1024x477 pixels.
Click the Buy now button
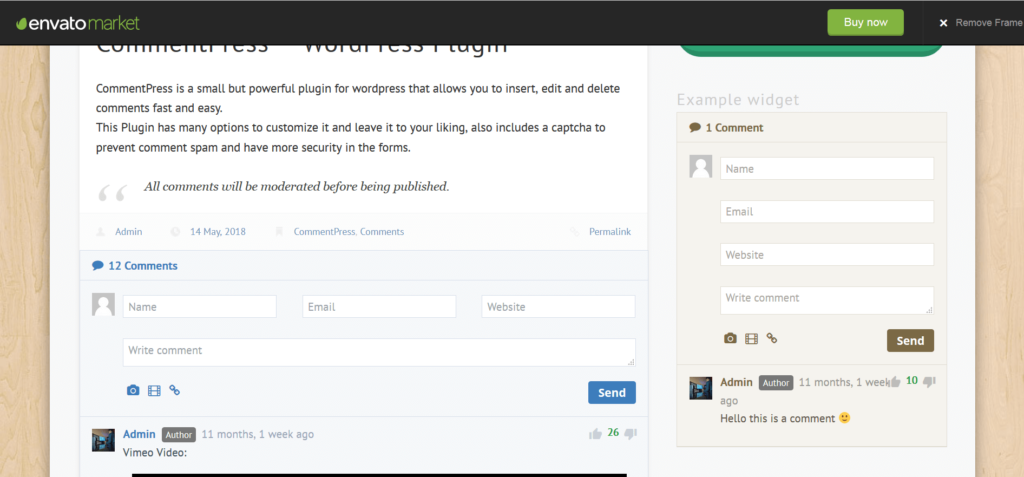pos(865,22)
